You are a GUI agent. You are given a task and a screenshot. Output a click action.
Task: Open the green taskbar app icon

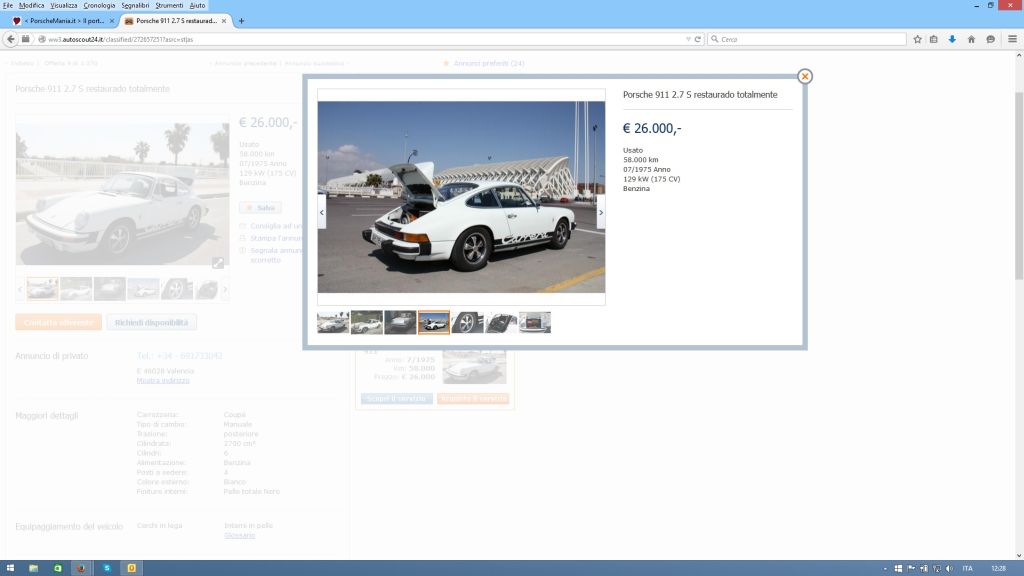point(57,568)
